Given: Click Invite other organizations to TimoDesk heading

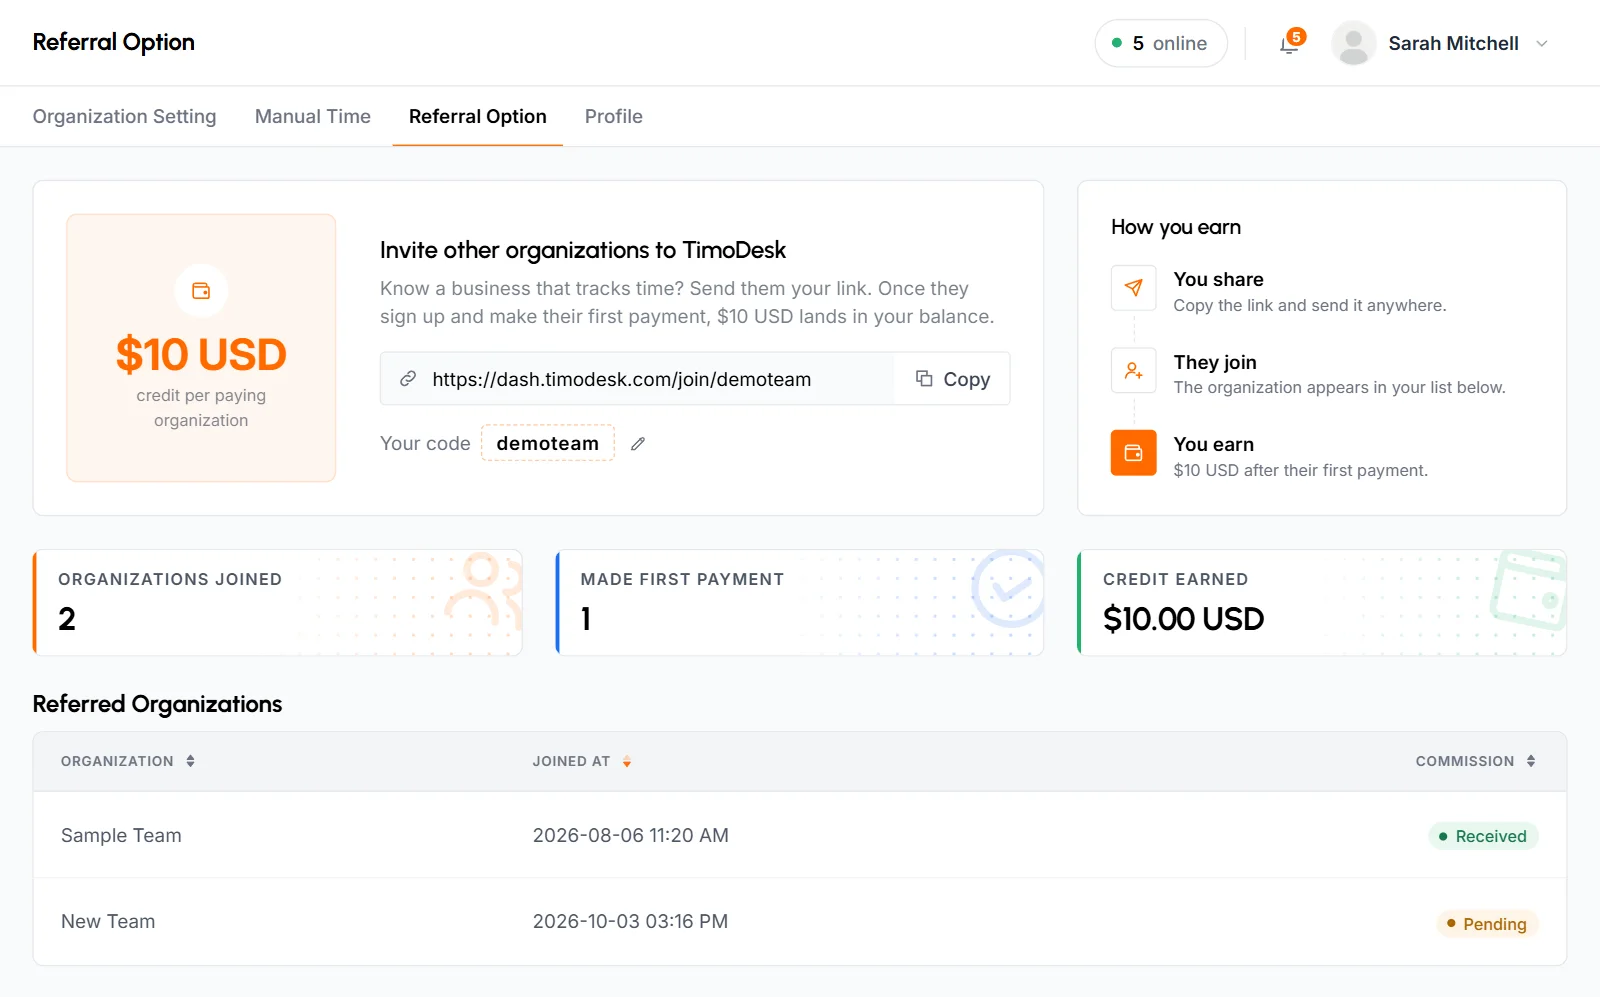Looking at the screenshot, I should (x=583, y=250).
